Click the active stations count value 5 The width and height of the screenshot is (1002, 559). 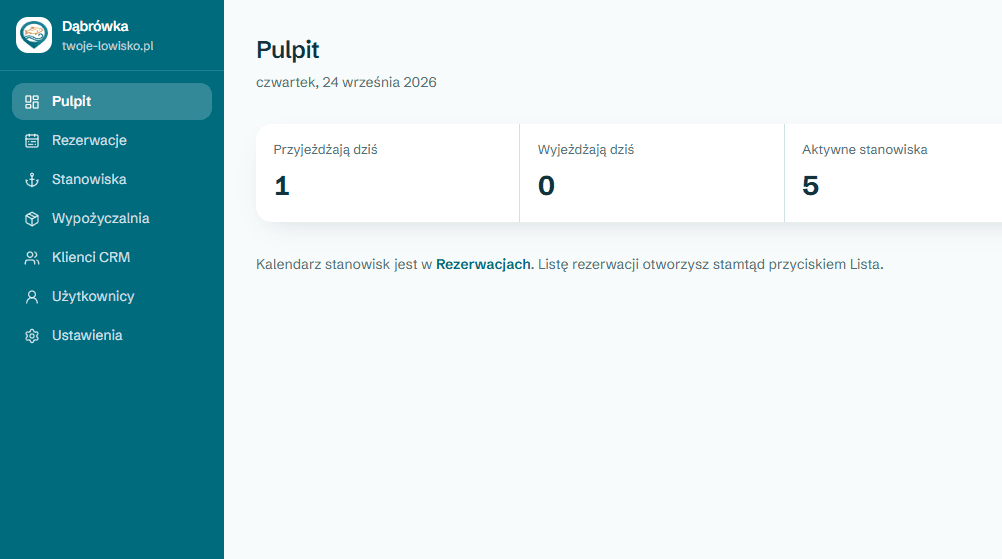tap(810, 186)
